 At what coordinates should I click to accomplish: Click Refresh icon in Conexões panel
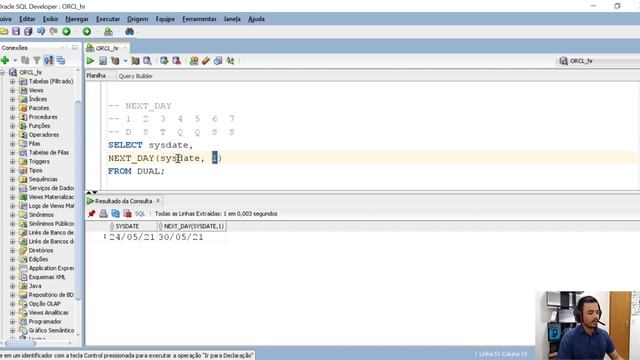[25, 60]
